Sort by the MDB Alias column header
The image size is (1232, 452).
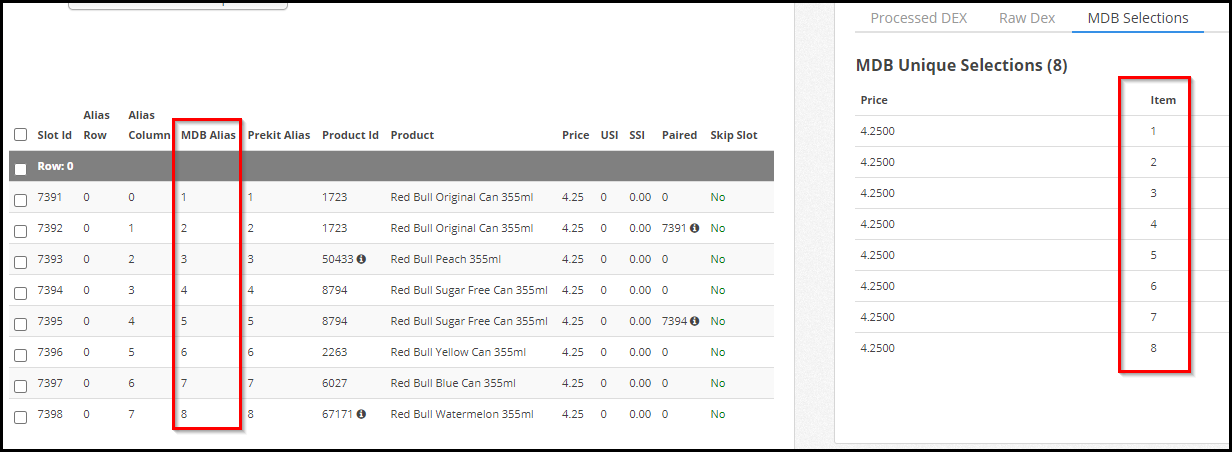[208, 135]
